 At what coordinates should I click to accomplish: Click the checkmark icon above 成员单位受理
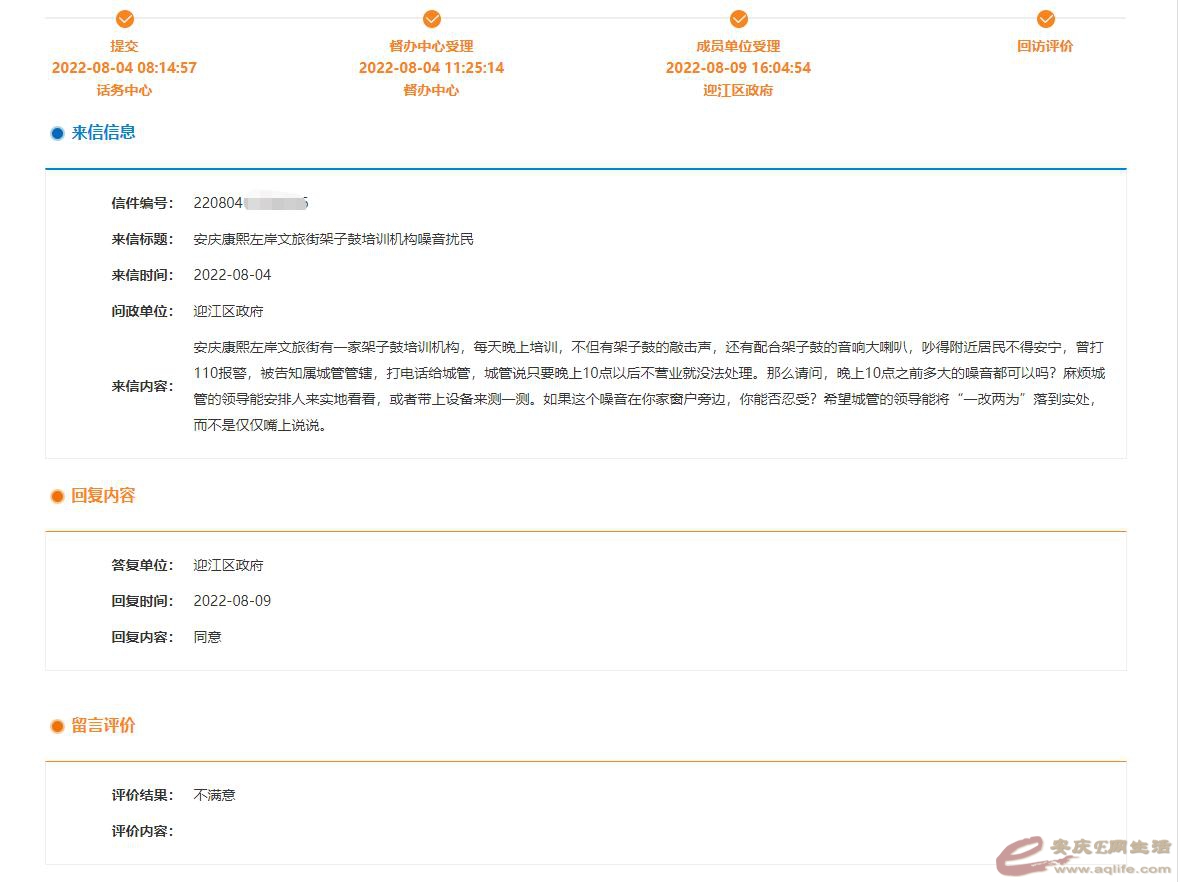click(x=738, y=19)
